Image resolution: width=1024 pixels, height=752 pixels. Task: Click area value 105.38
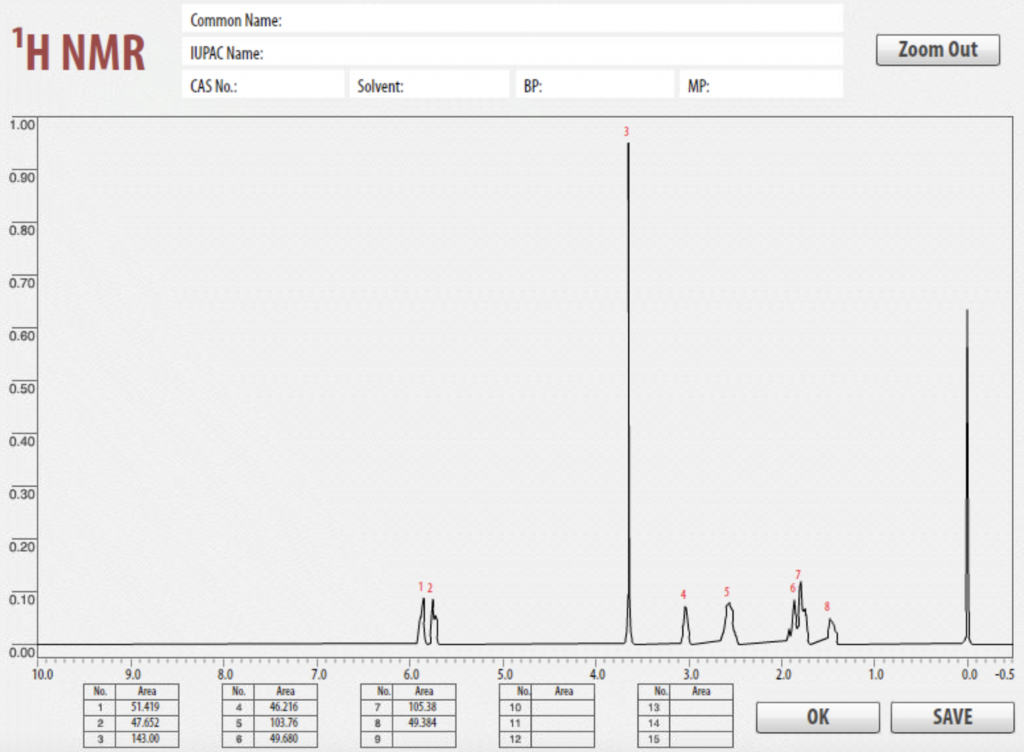[x=424, y=707]
